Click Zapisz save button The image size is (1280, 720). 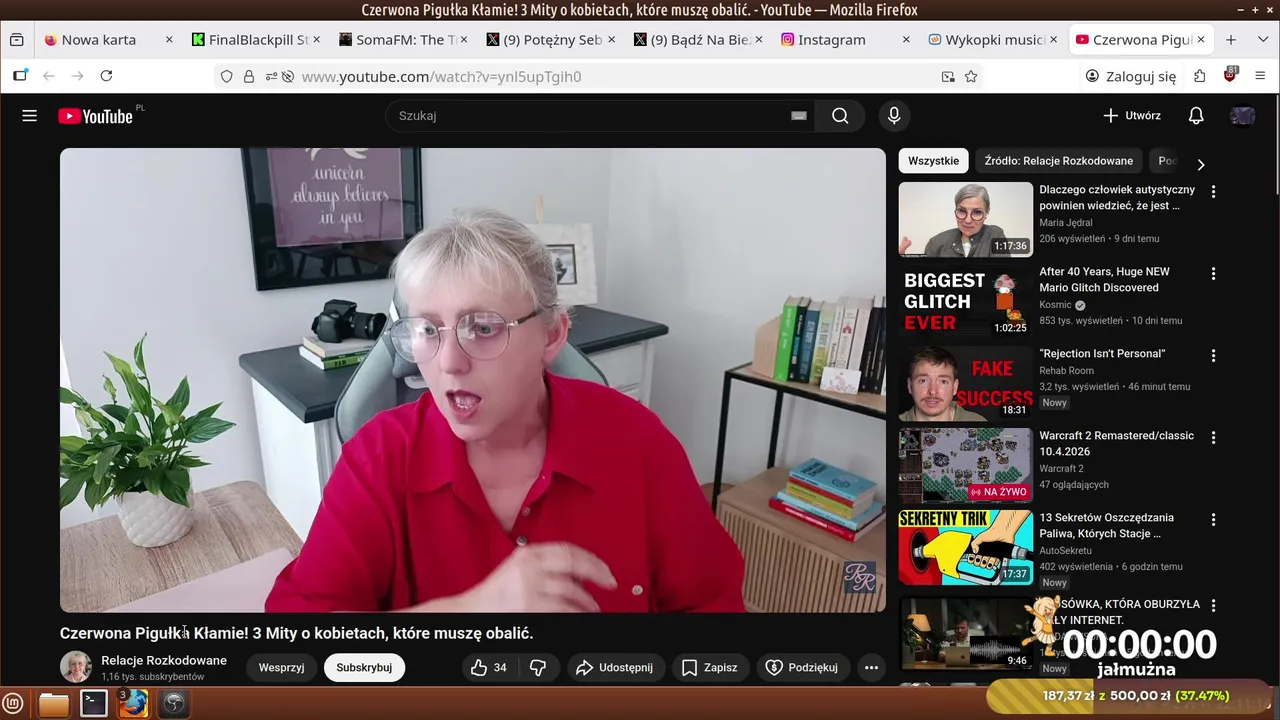(x=710, y=667)
